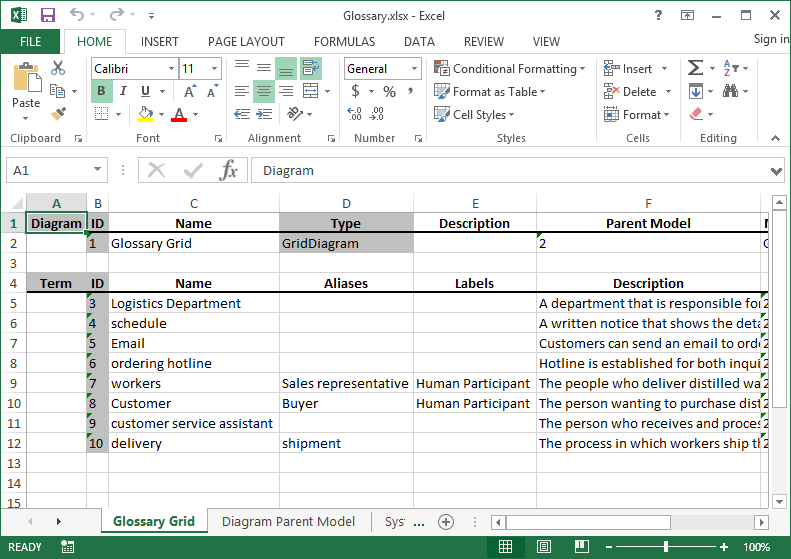This screenshot has height=559, width=791.
Task: Click the Comma Style icon
Action: pyautogui.click(x=411, y=91)
